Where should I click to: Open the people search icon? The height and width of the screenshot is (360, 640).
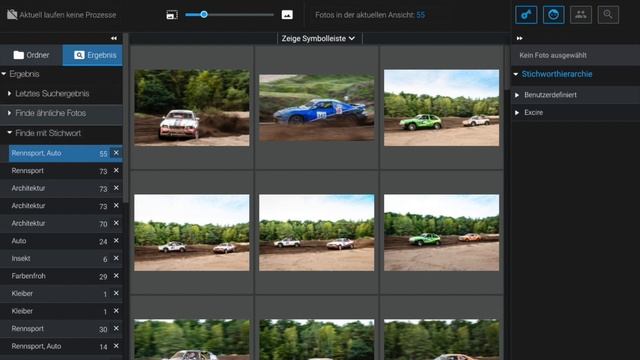tap(580, 15)
